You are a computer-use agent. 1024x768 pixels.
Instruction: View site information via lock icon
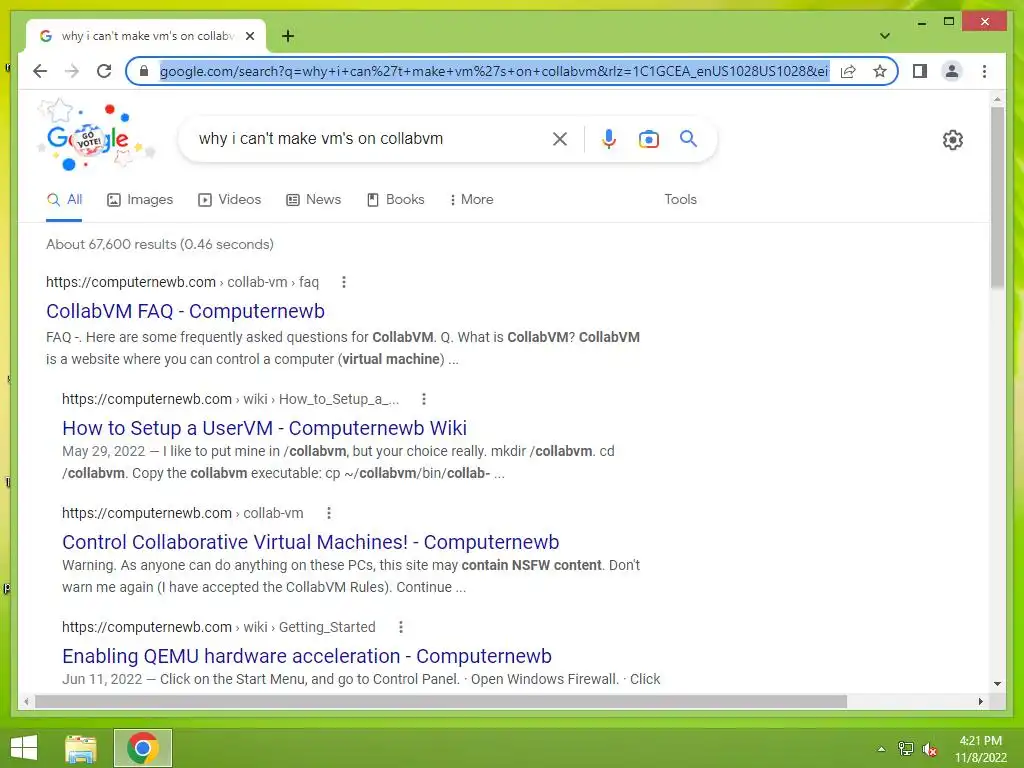tap(144, 71)
